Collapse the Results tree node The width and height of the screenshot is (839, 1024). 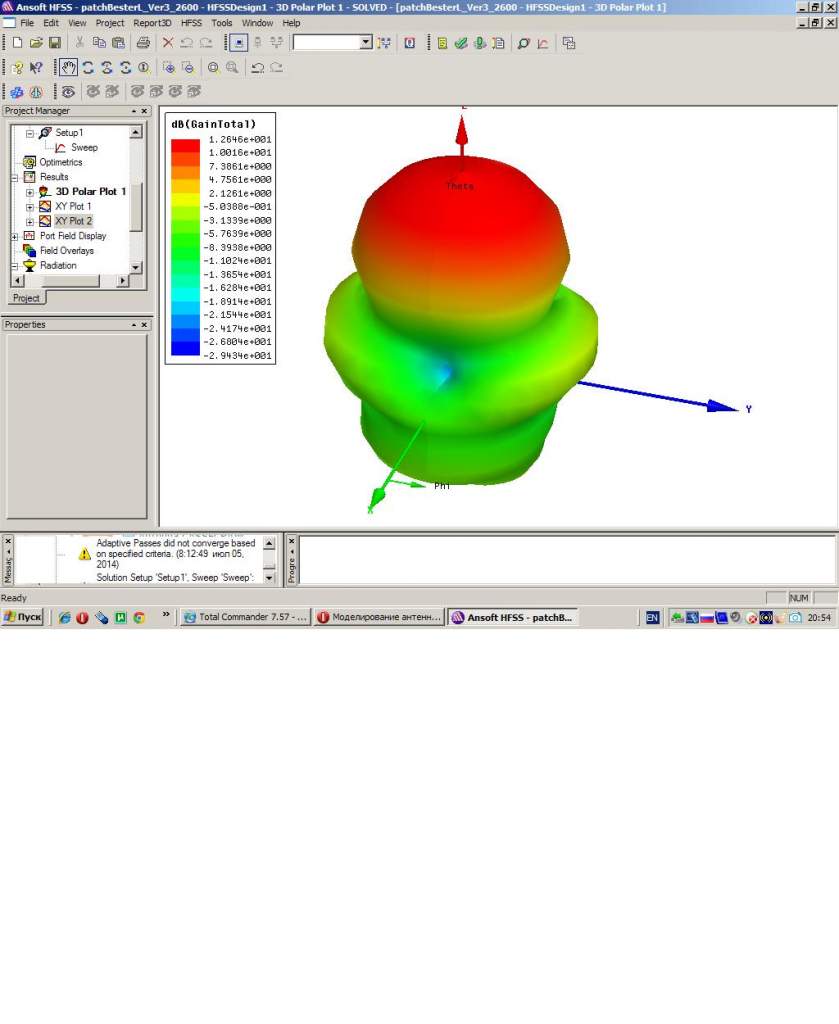(x=14, y=177)
